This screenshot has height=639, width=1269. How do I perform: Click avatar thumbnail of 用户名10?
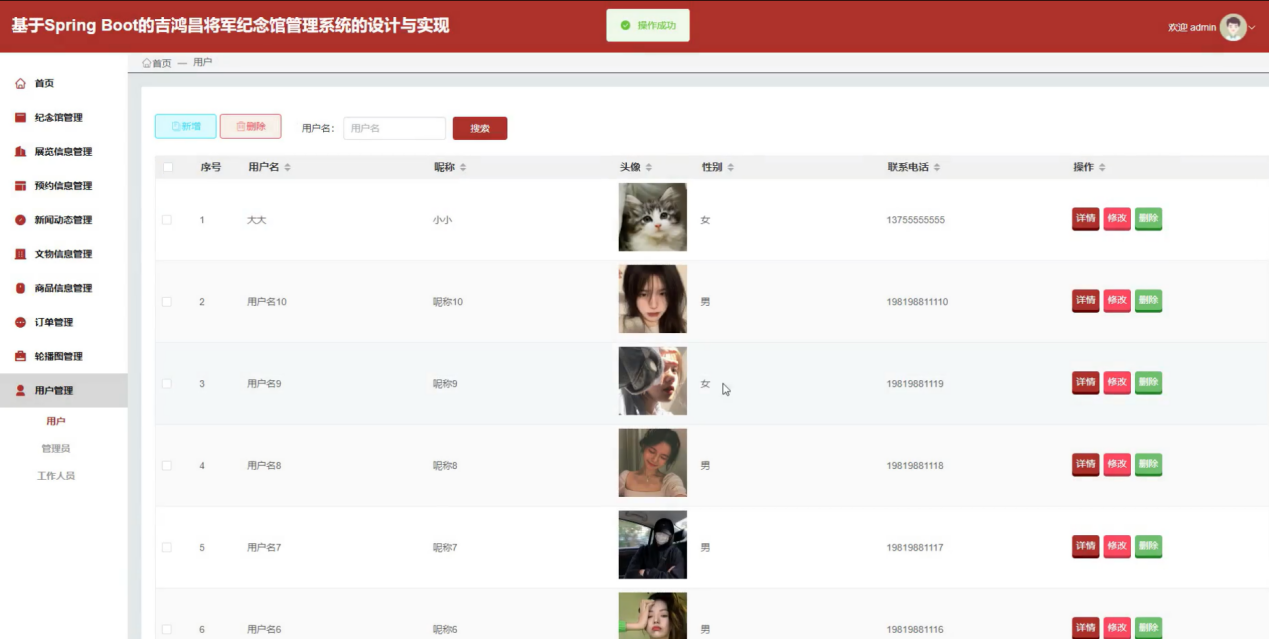point(653,299)
